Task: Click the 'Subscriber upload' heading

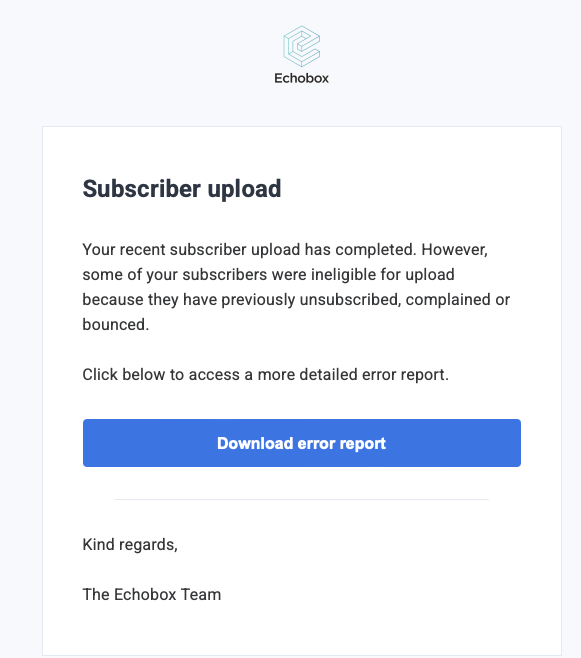Action: click(182, 189)
